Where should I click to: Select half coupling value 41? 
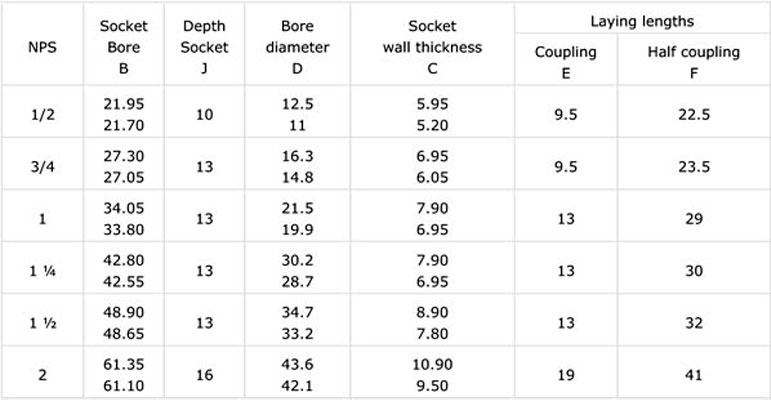(694, 375)
